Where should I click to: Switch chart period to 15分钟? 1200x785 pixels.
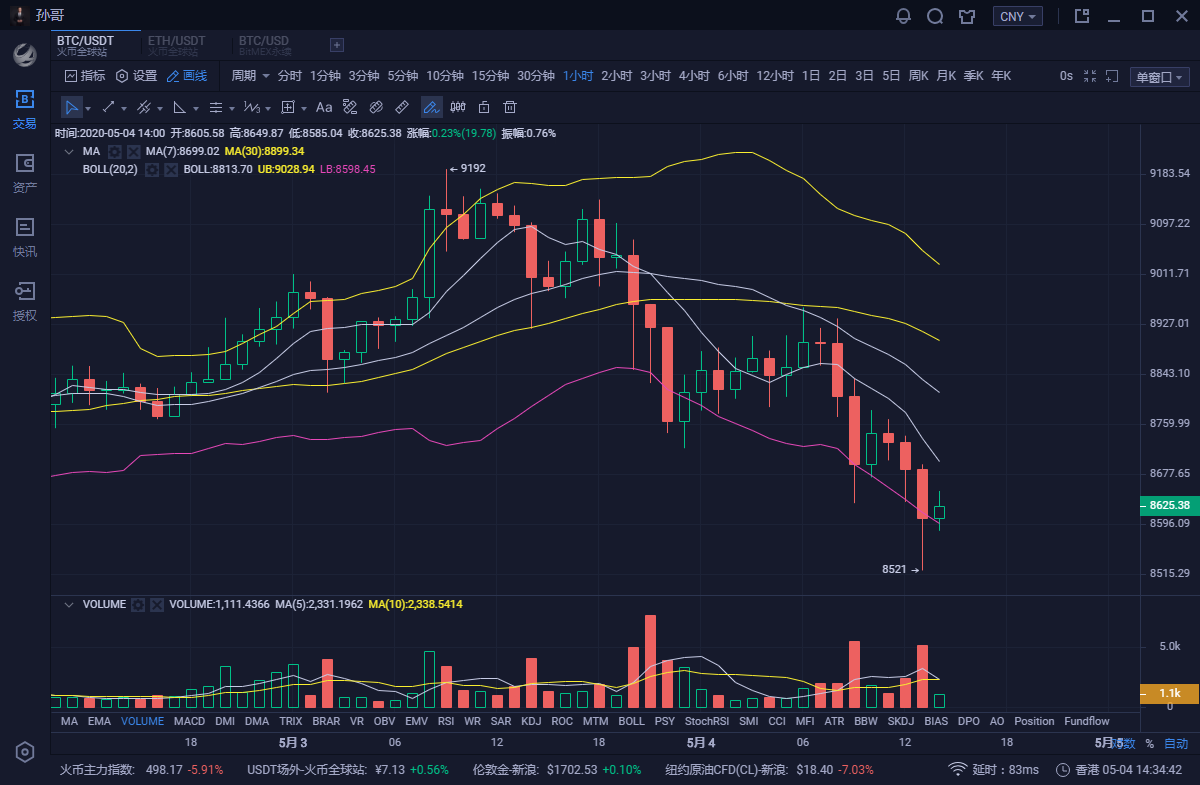coord(490,76)
